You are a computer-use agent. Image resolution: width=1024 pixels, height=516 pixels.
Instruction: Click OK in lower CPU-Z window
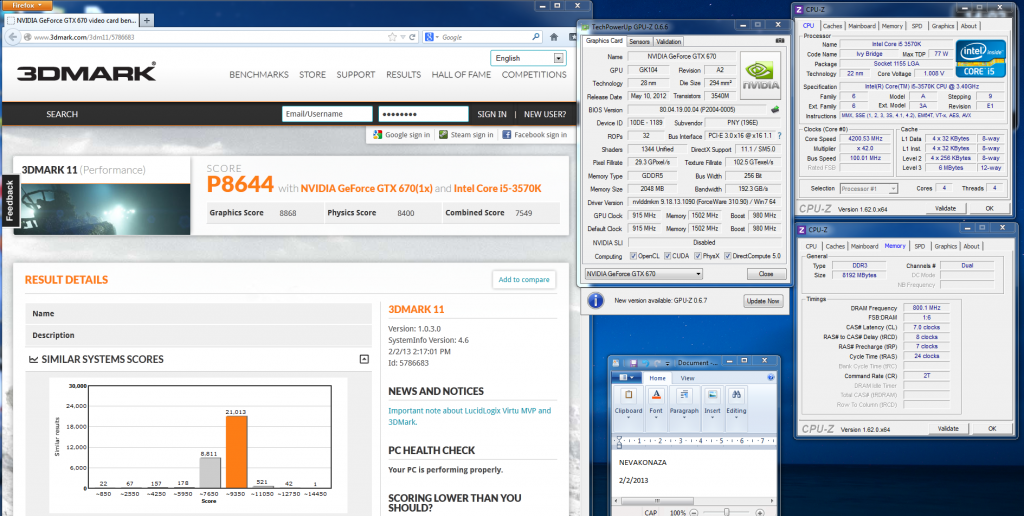[991, 428]
